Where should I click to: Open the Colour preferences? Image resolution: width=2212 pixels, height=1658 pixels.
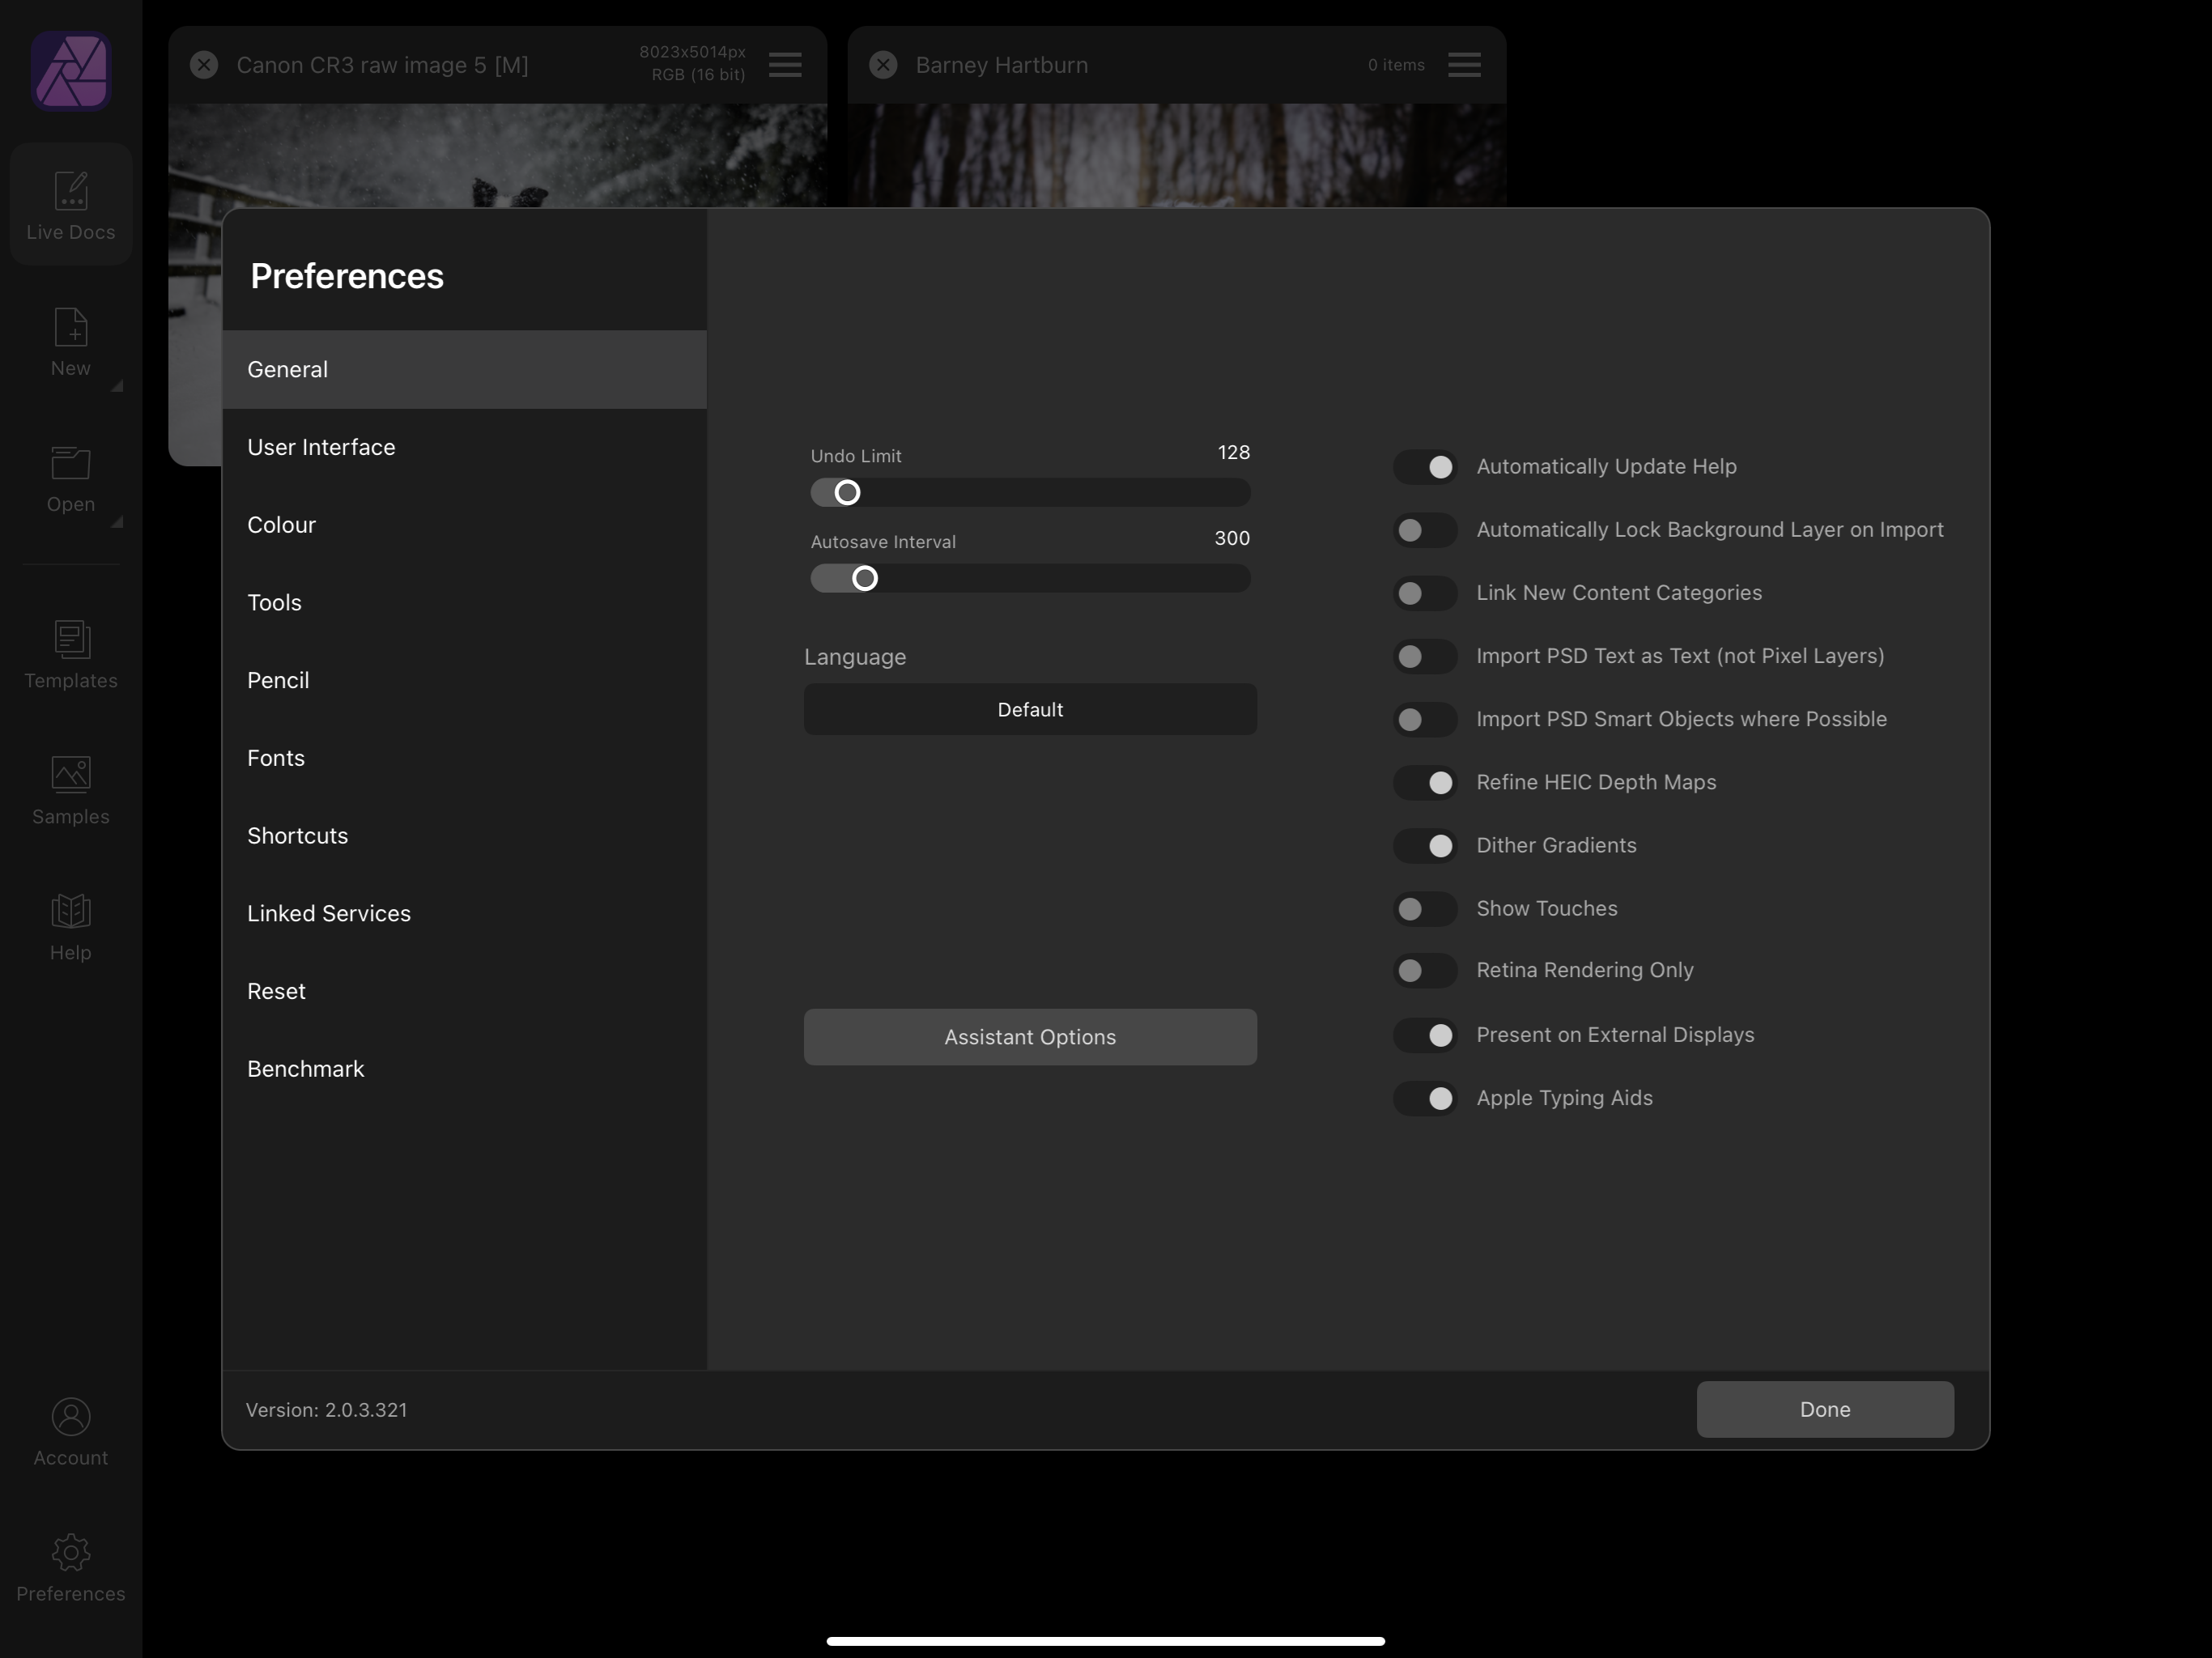(x=464, y=525)
